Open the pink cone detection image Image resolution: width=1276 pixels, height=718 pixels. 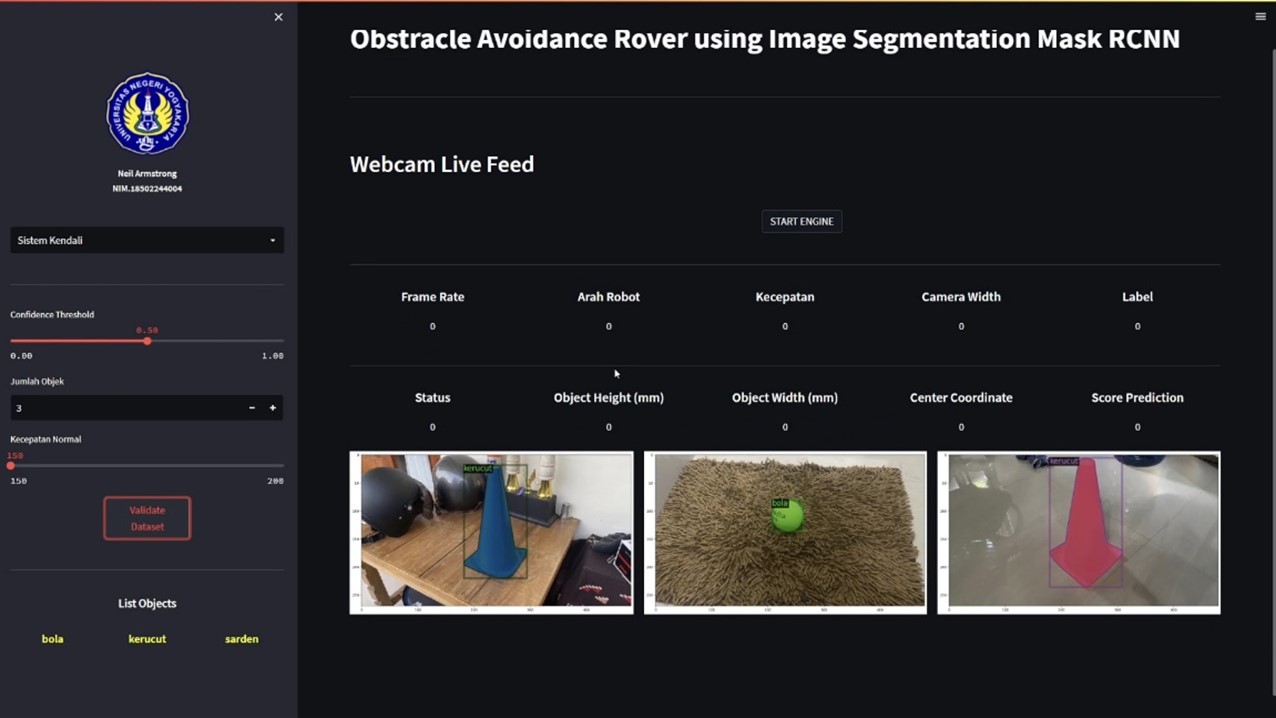[x=1079, y=533]
